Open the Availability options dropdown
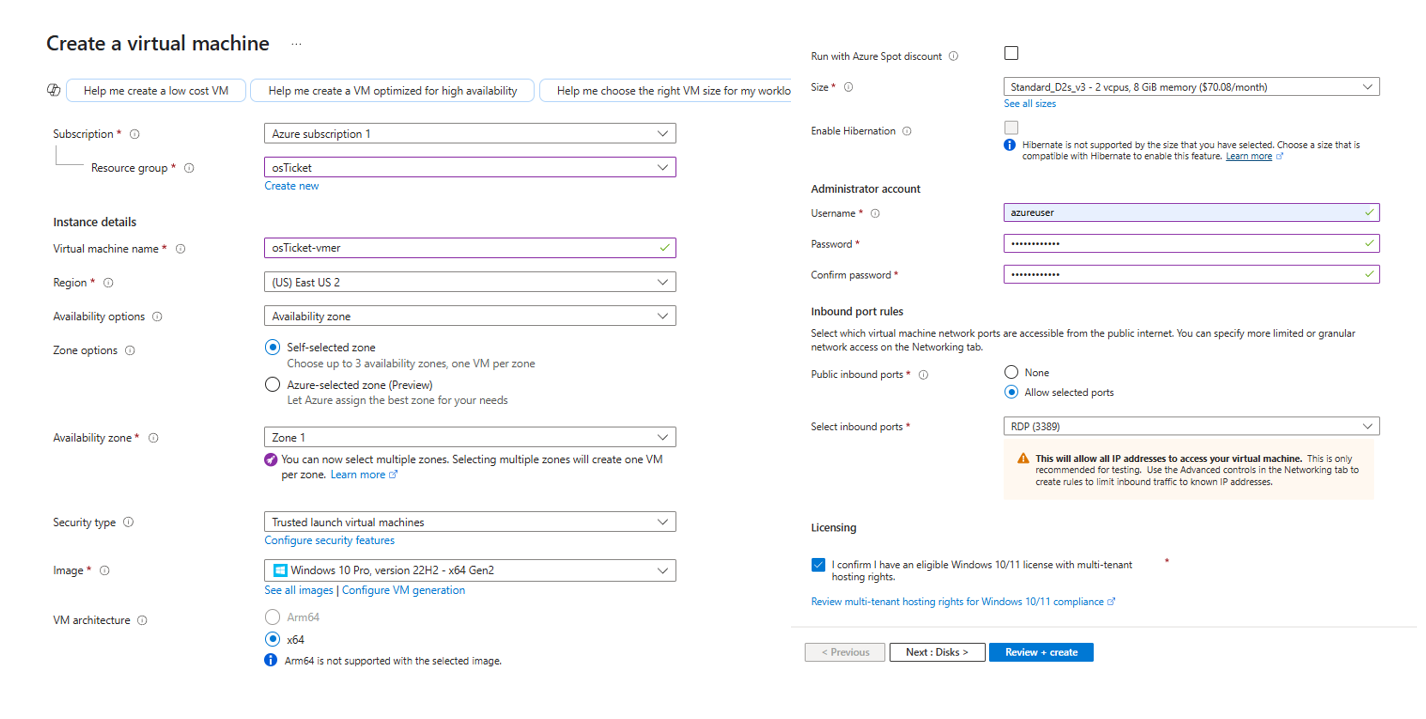The image size is (1426, 719). click(x=470, y=317)
